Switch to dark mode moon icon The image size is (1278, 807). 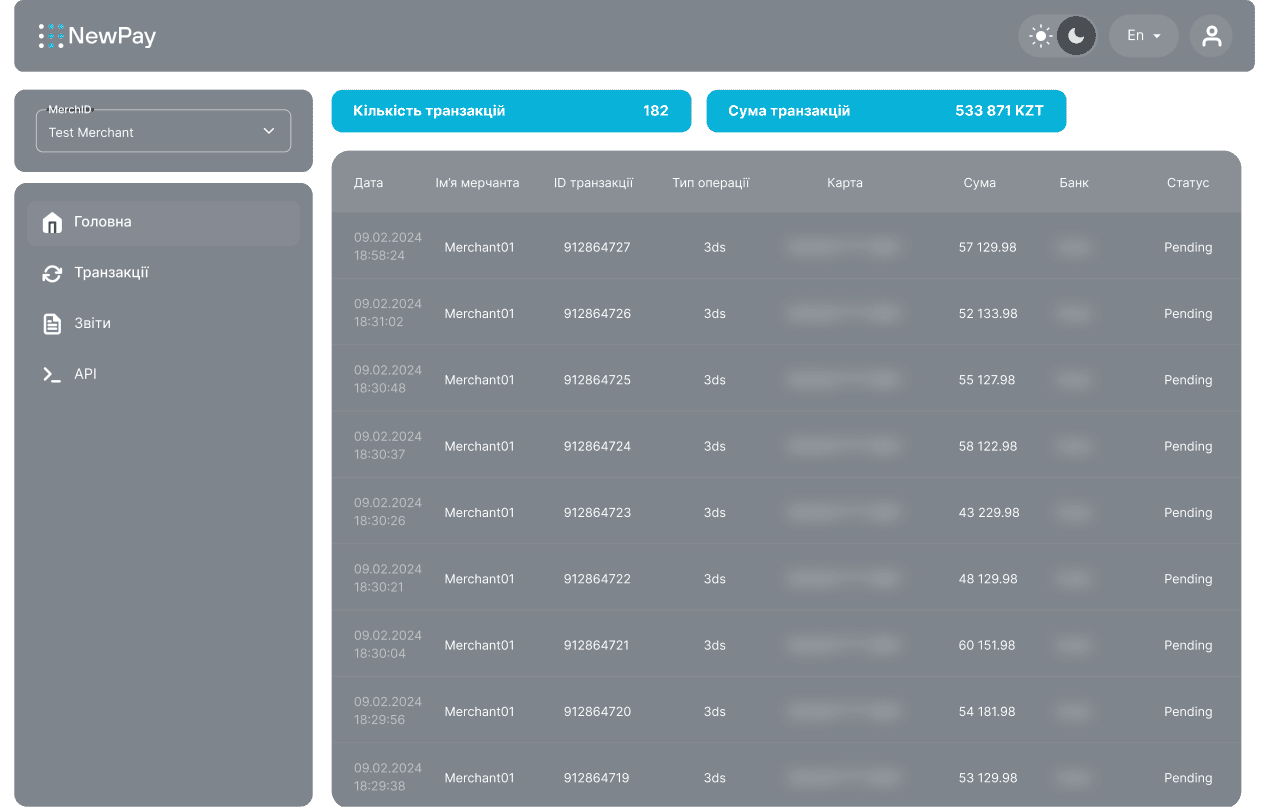pos(1076,36)
